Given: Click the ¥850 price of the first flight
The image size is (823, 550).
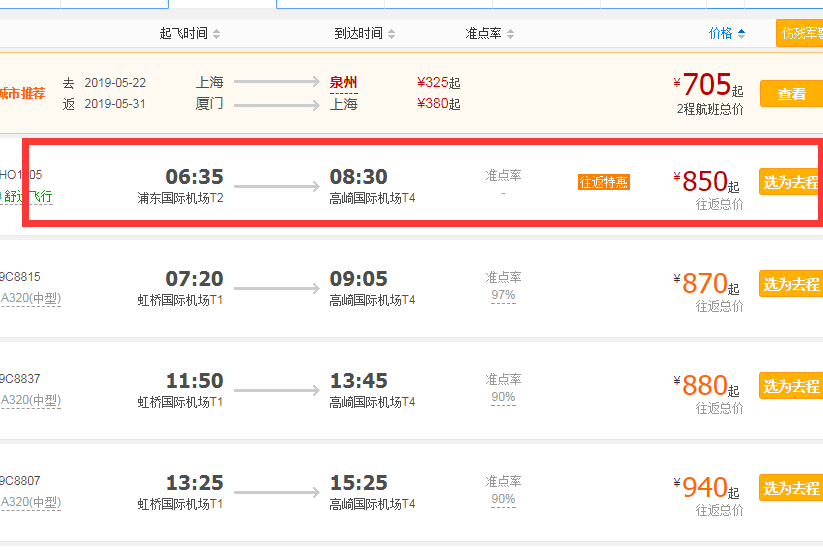Looking at the screenshot, I should coord(704,181).
